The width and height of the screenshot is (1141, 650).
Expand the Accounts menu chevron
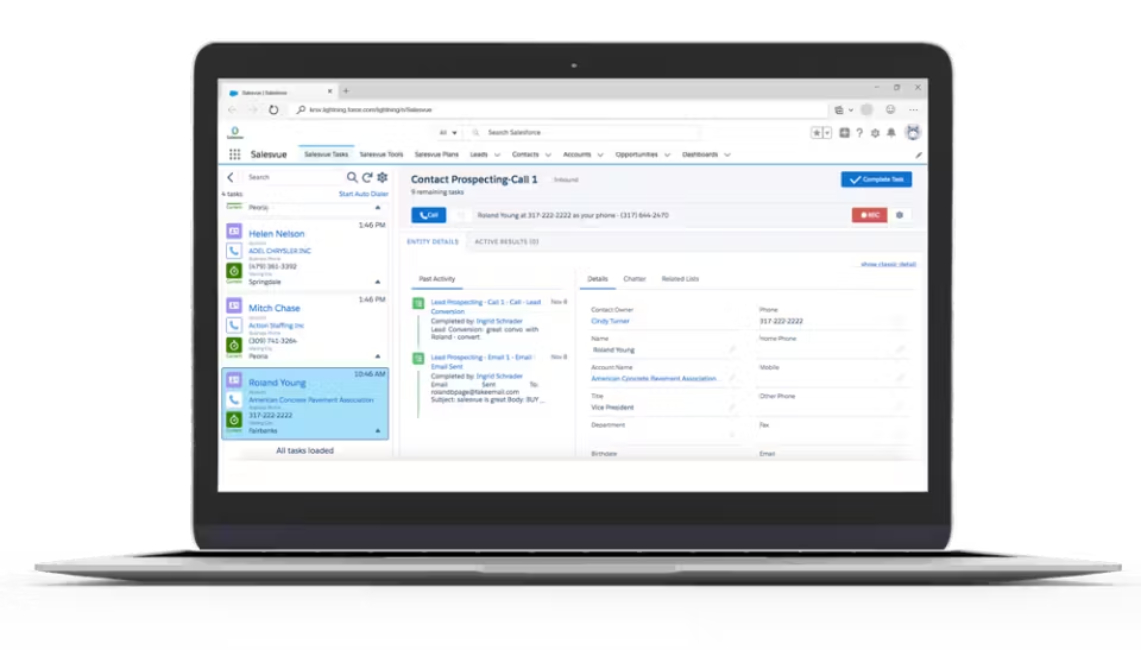coord(600,155)
